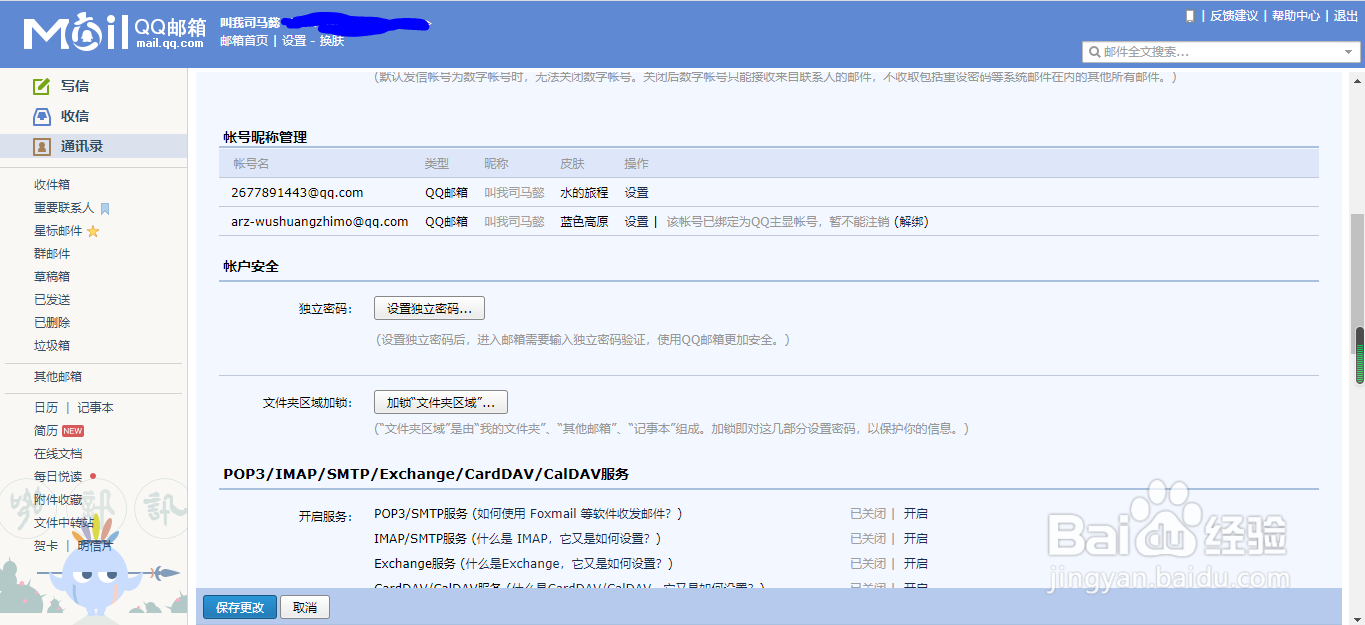Open 附件收藏 in the sidebar
The height and width of the screenshot is (625, 1365).
(x=58, y=500)
